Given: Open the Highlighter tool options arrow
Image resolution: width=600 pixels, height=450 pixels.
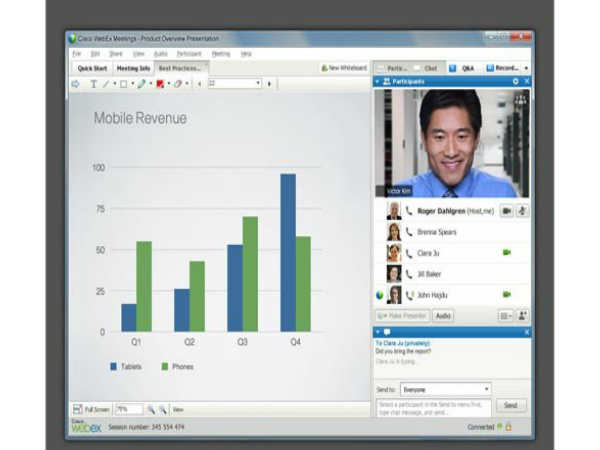Looking at the screenshot, I should click(x=150, y=83).
